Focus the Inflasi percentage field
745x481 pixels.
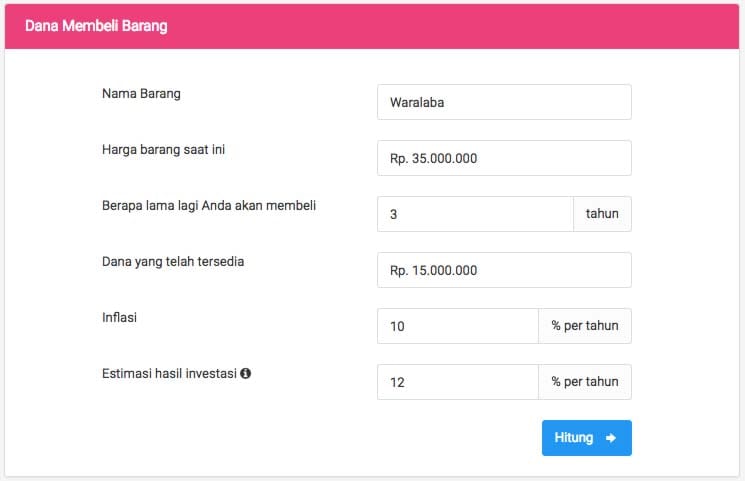(457, 326)
